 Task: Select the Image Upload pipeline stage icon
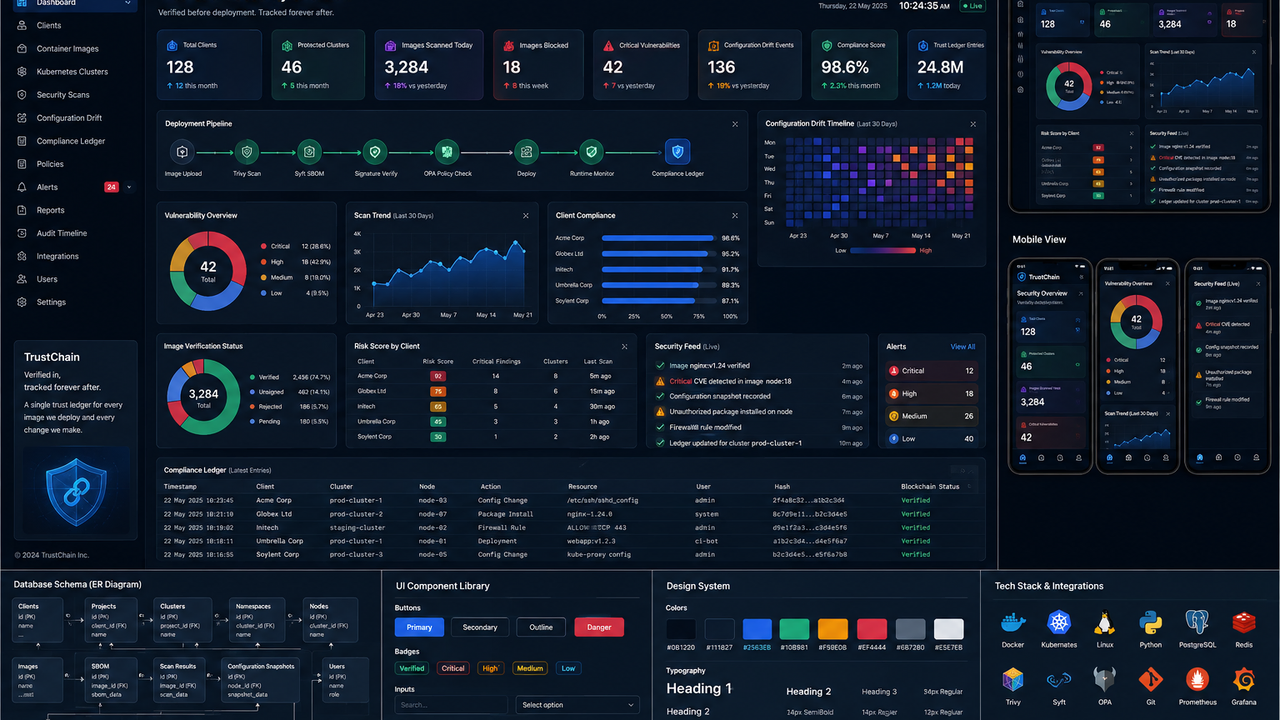(182, 152)
